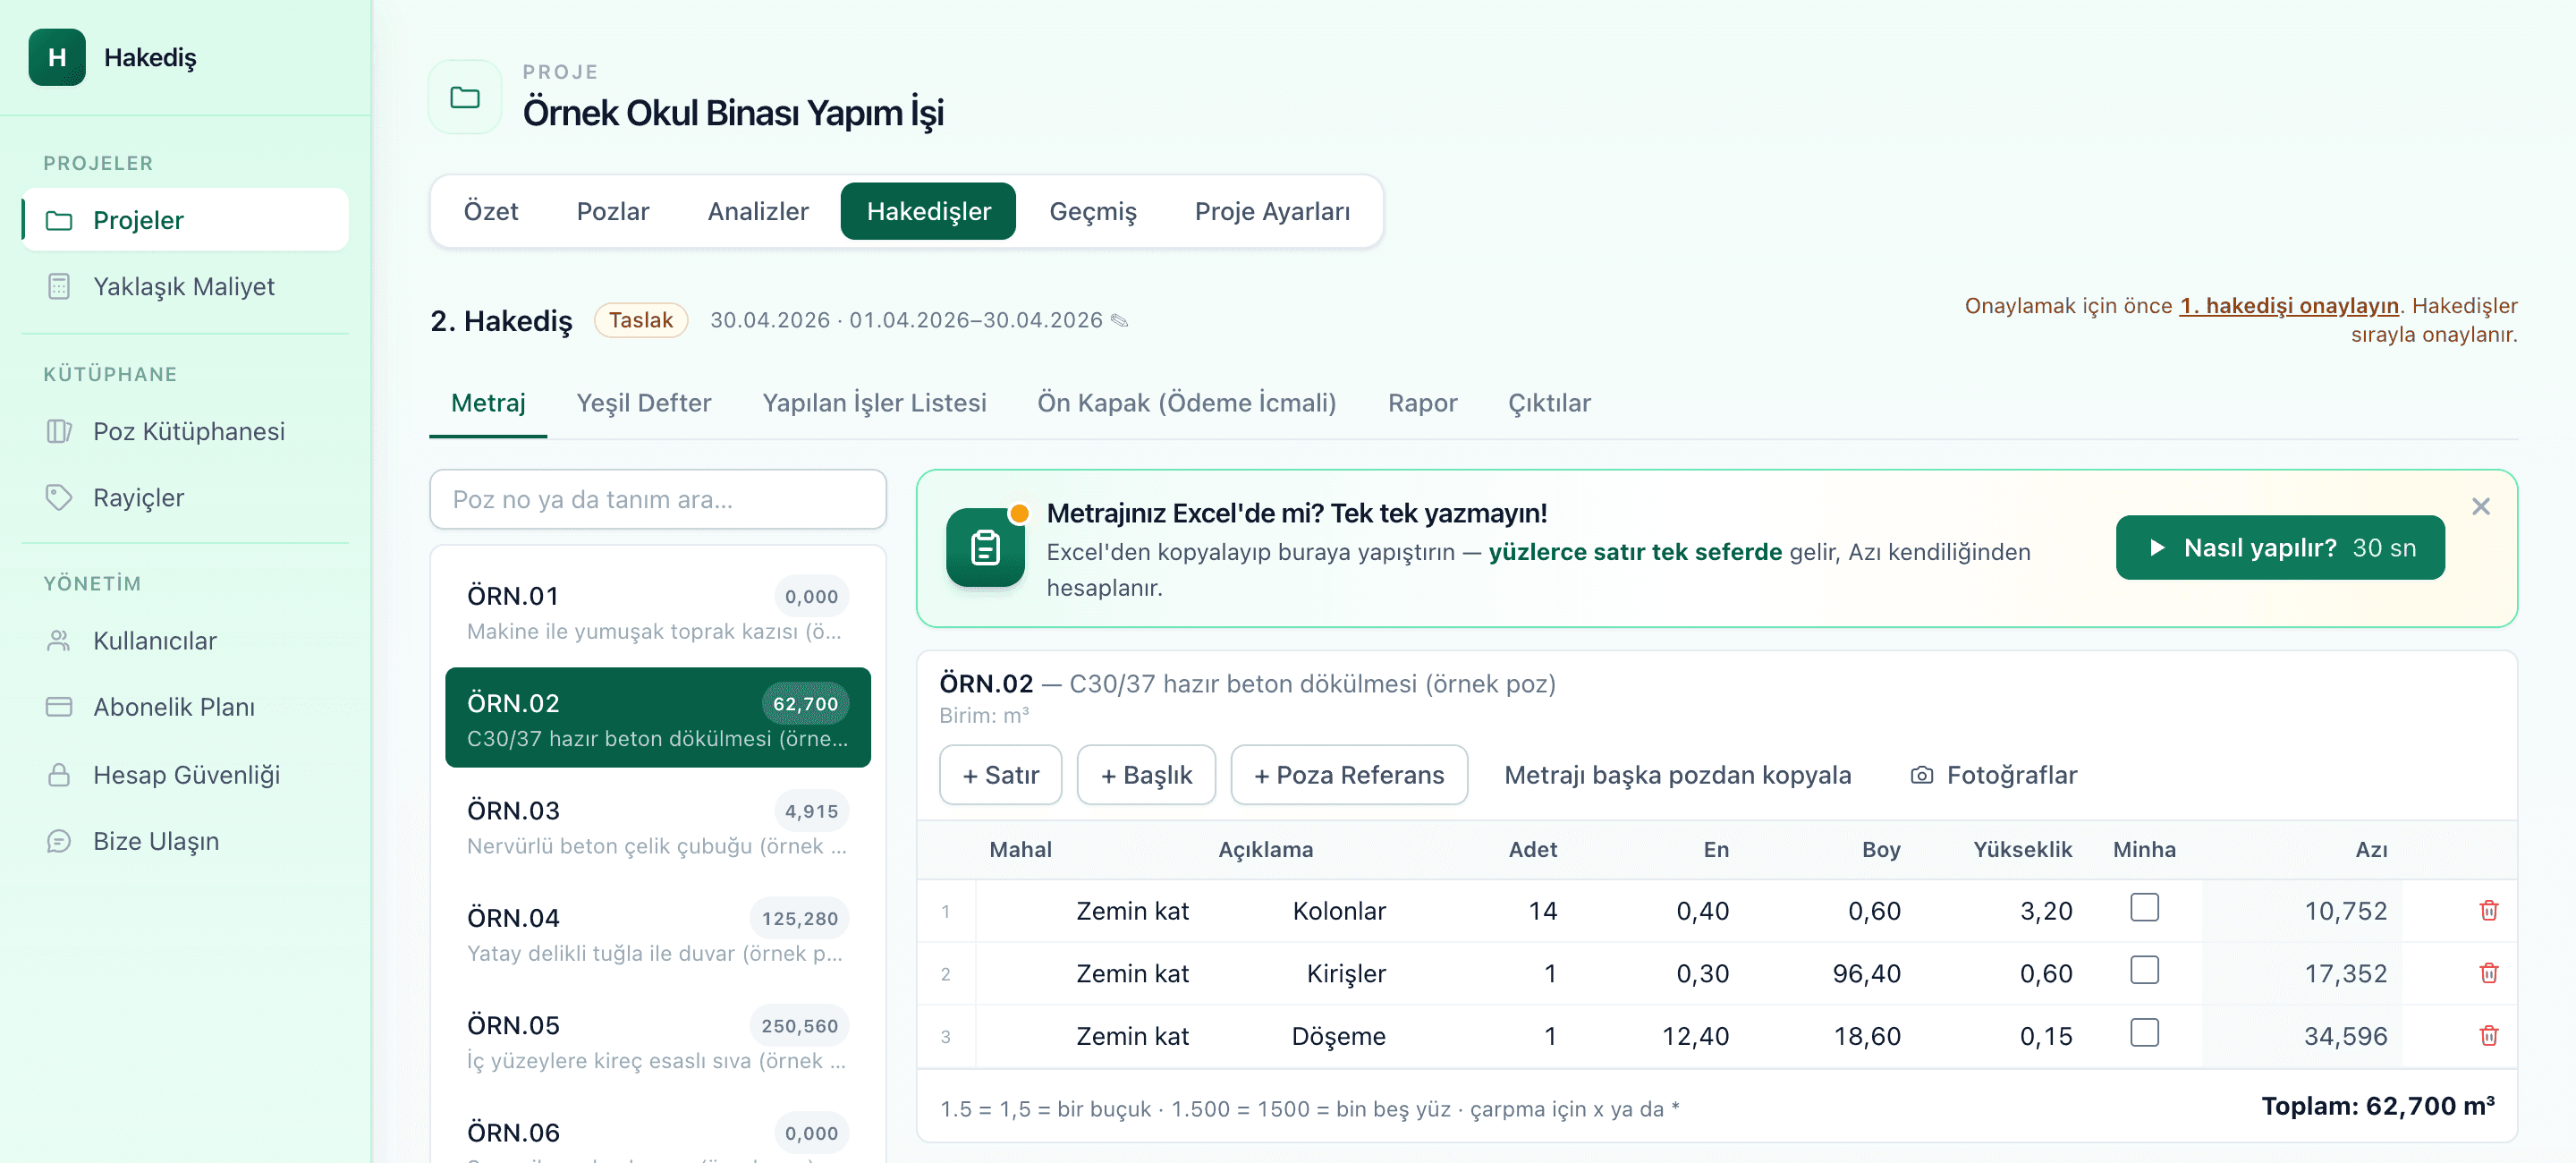
Task: Delete the Kirişler row with trash icon
Action: pyautogui.click(x=2488, y=973)
